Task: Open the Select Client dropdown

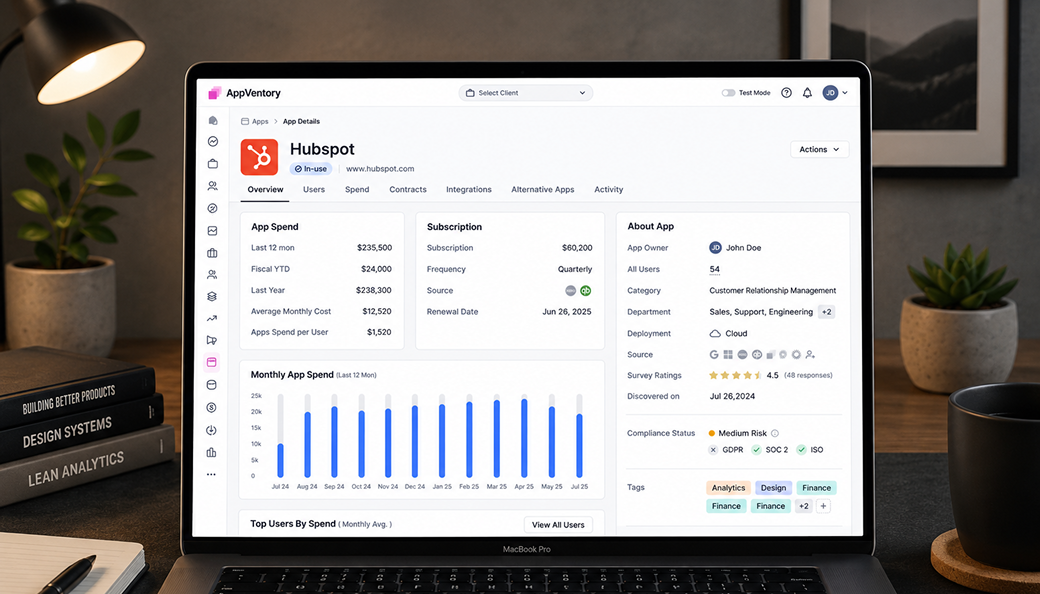Action: coord(525,93)
